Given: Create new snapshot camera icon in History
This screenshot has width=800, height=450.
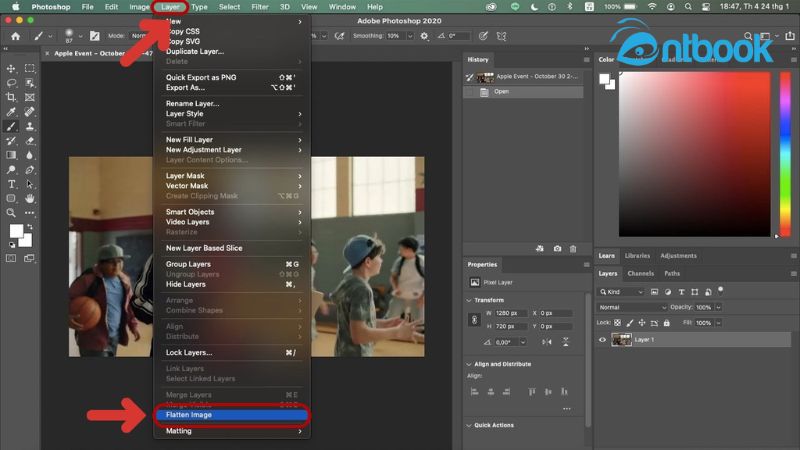Looking at the screenshot, I should [x=557, y=248].
